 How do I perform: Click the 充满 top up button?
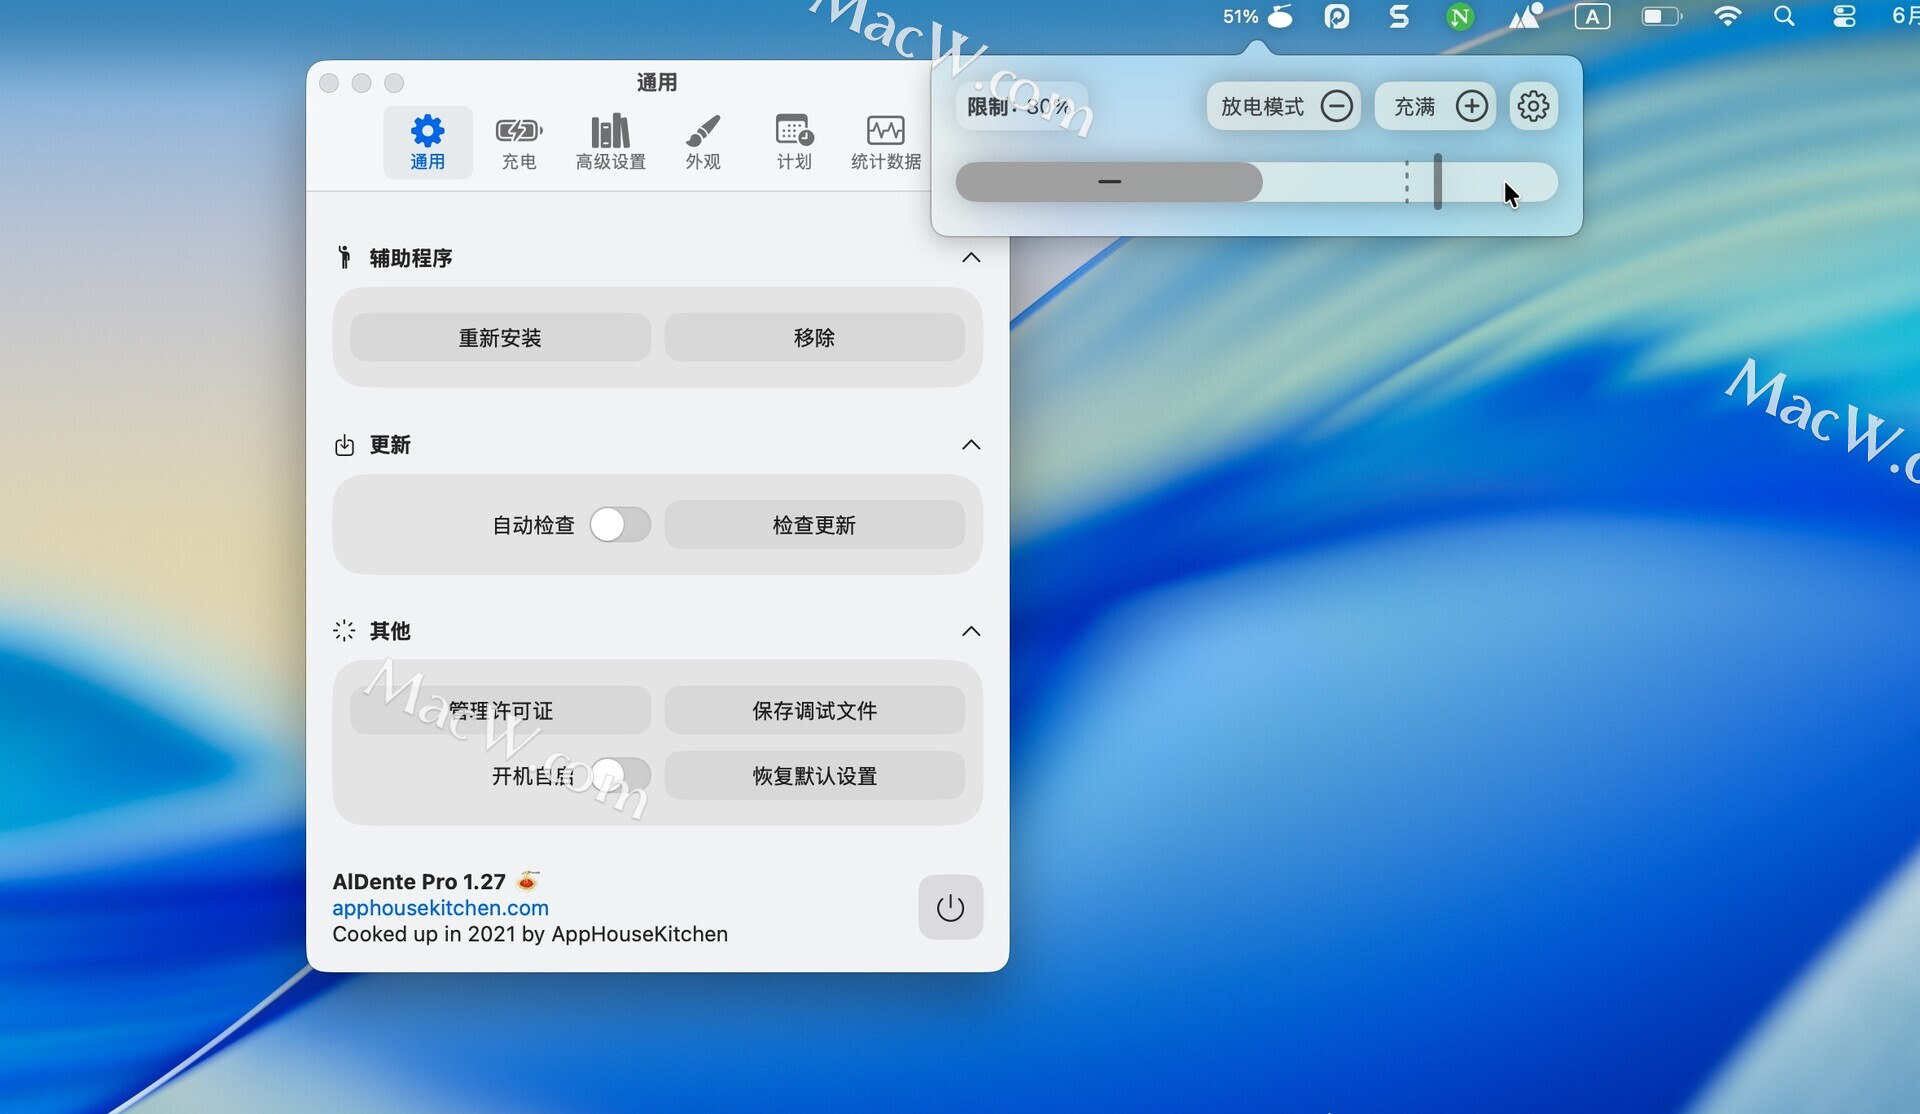pos(1436,106)
